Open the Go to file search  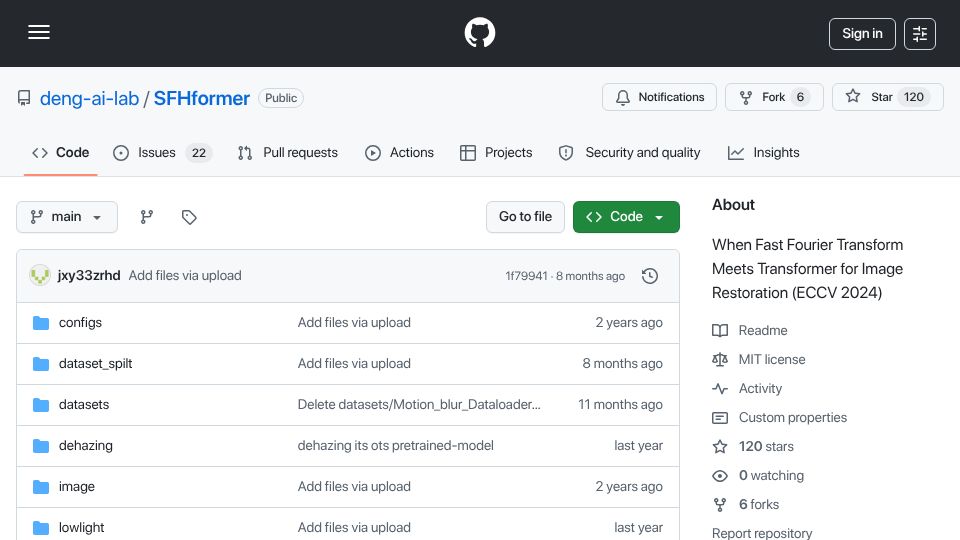pos(525,217)
